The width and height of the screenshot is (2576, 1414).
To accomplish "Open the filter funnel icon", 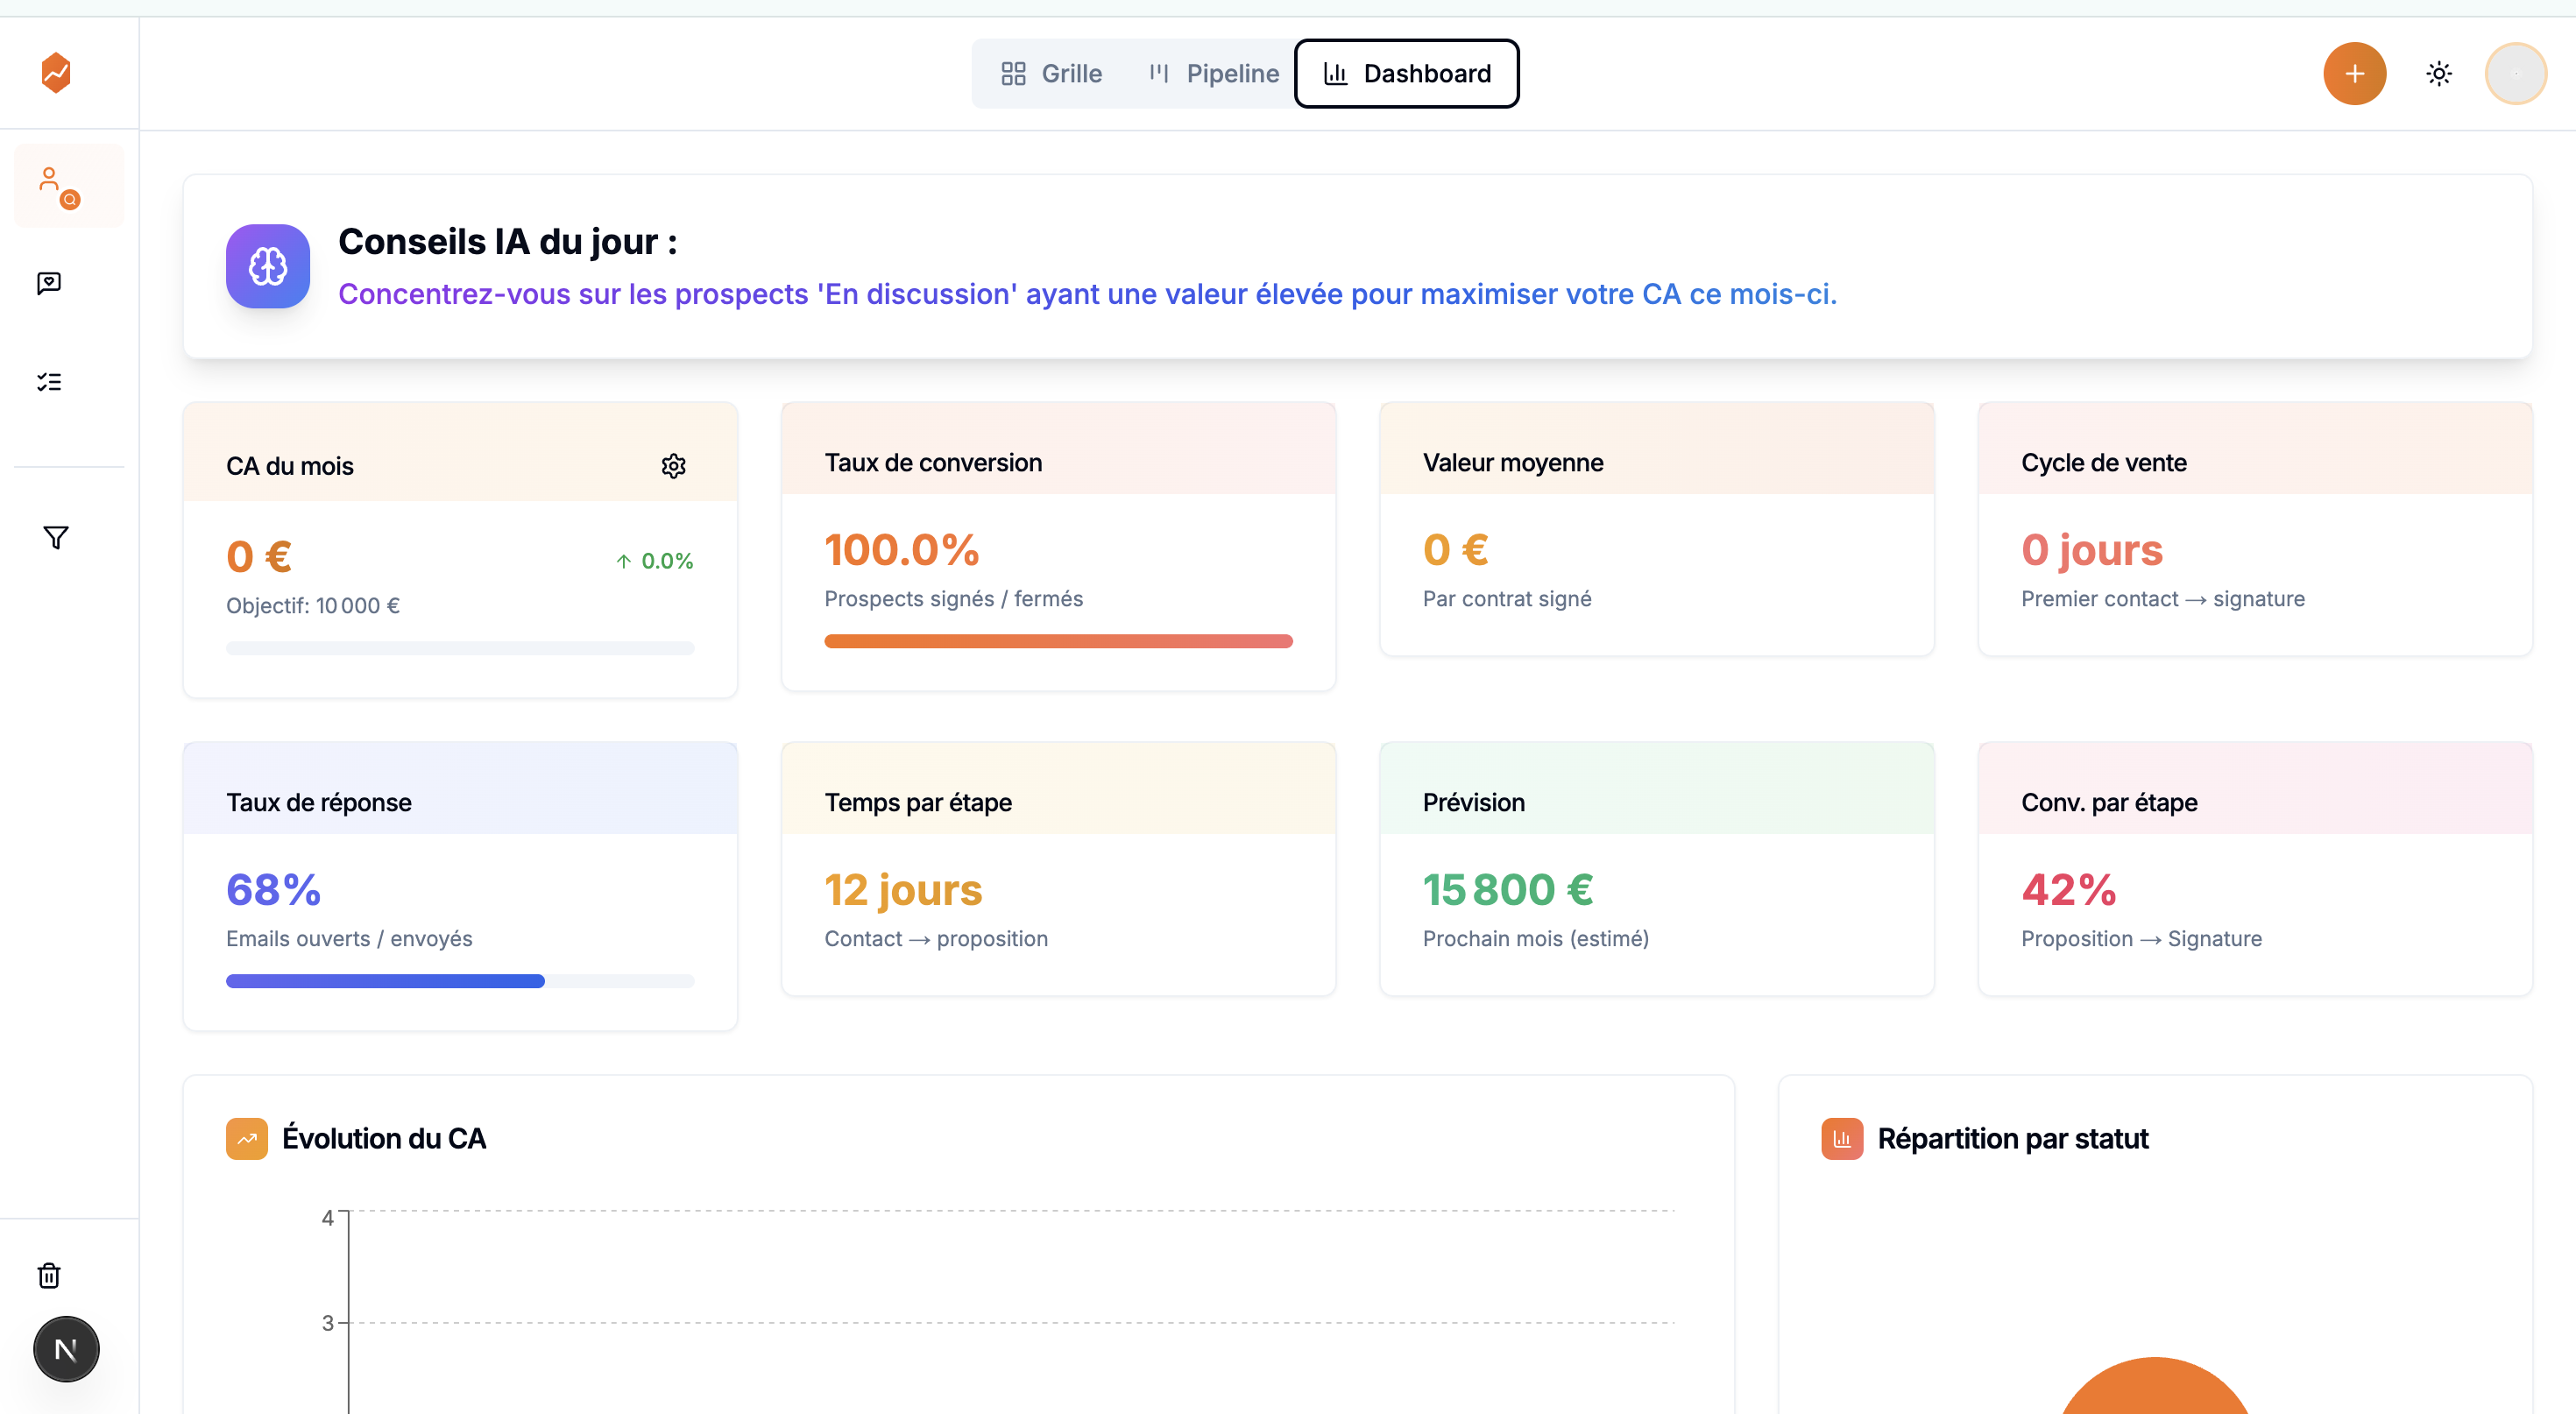I will (x=56, y=537).
